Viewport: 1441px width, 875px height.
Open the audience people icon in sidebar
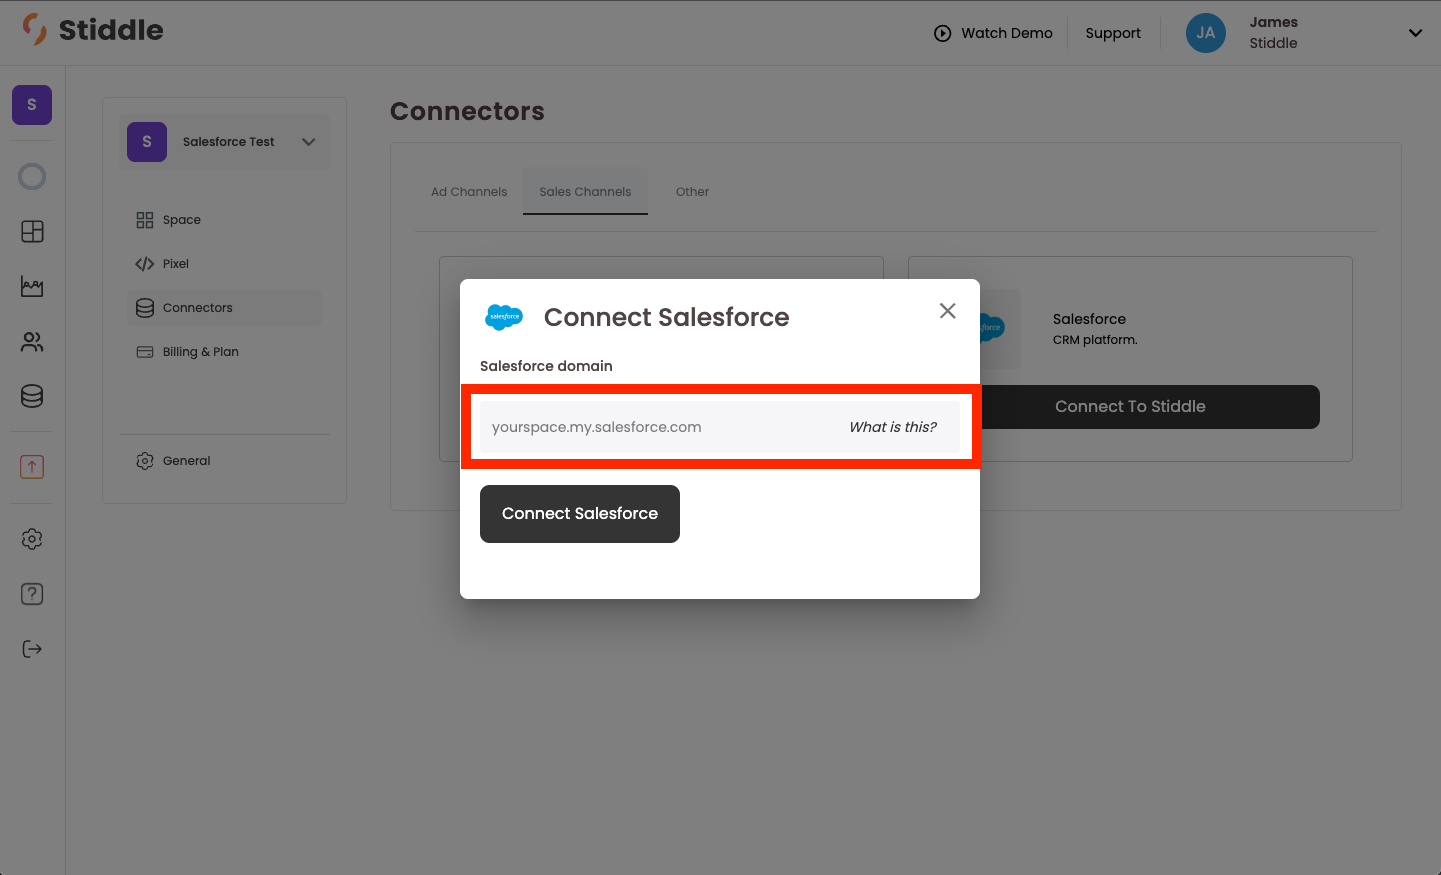[32, 342]
